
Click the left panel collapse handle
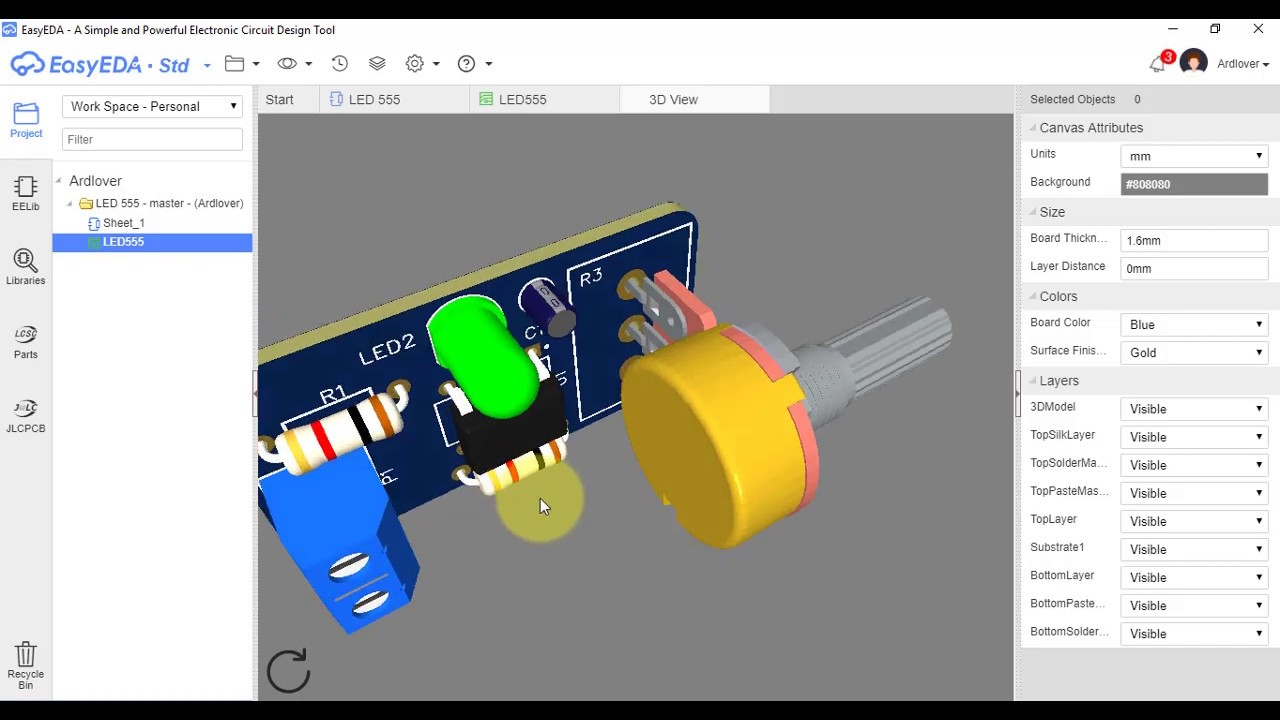click(x=255, y=393)
